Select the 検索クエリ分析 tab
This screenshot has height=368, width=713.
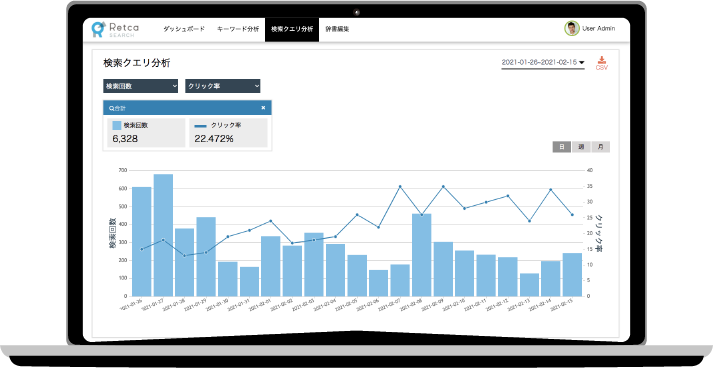click(292, 29)
